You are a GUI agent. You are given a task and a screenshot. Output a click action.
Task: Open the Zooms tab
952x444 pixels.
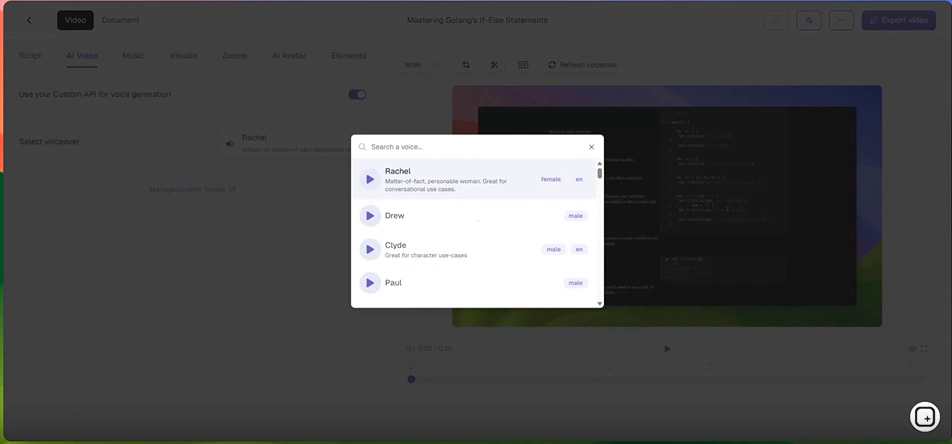click(x=234, y=55)
